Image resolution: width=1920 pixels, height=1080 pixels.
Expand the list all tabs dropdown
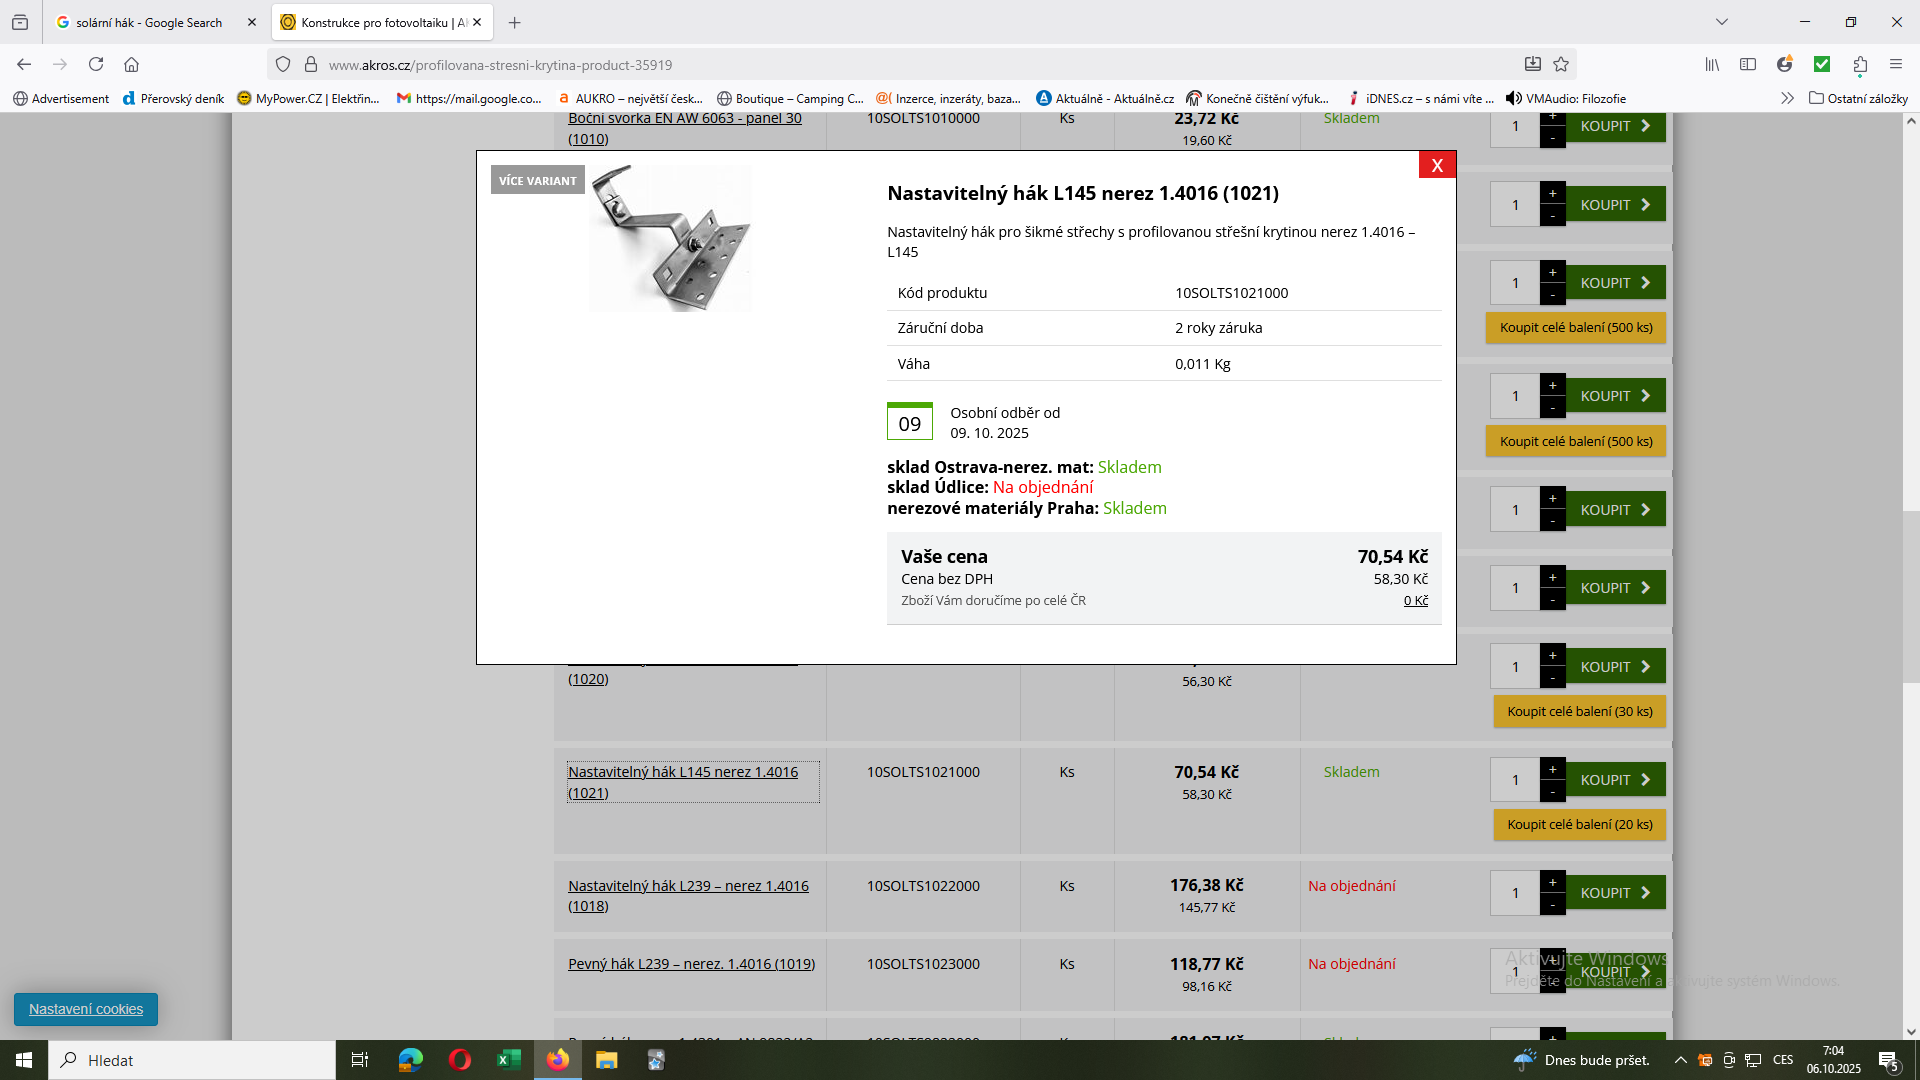pos(1721,22)
